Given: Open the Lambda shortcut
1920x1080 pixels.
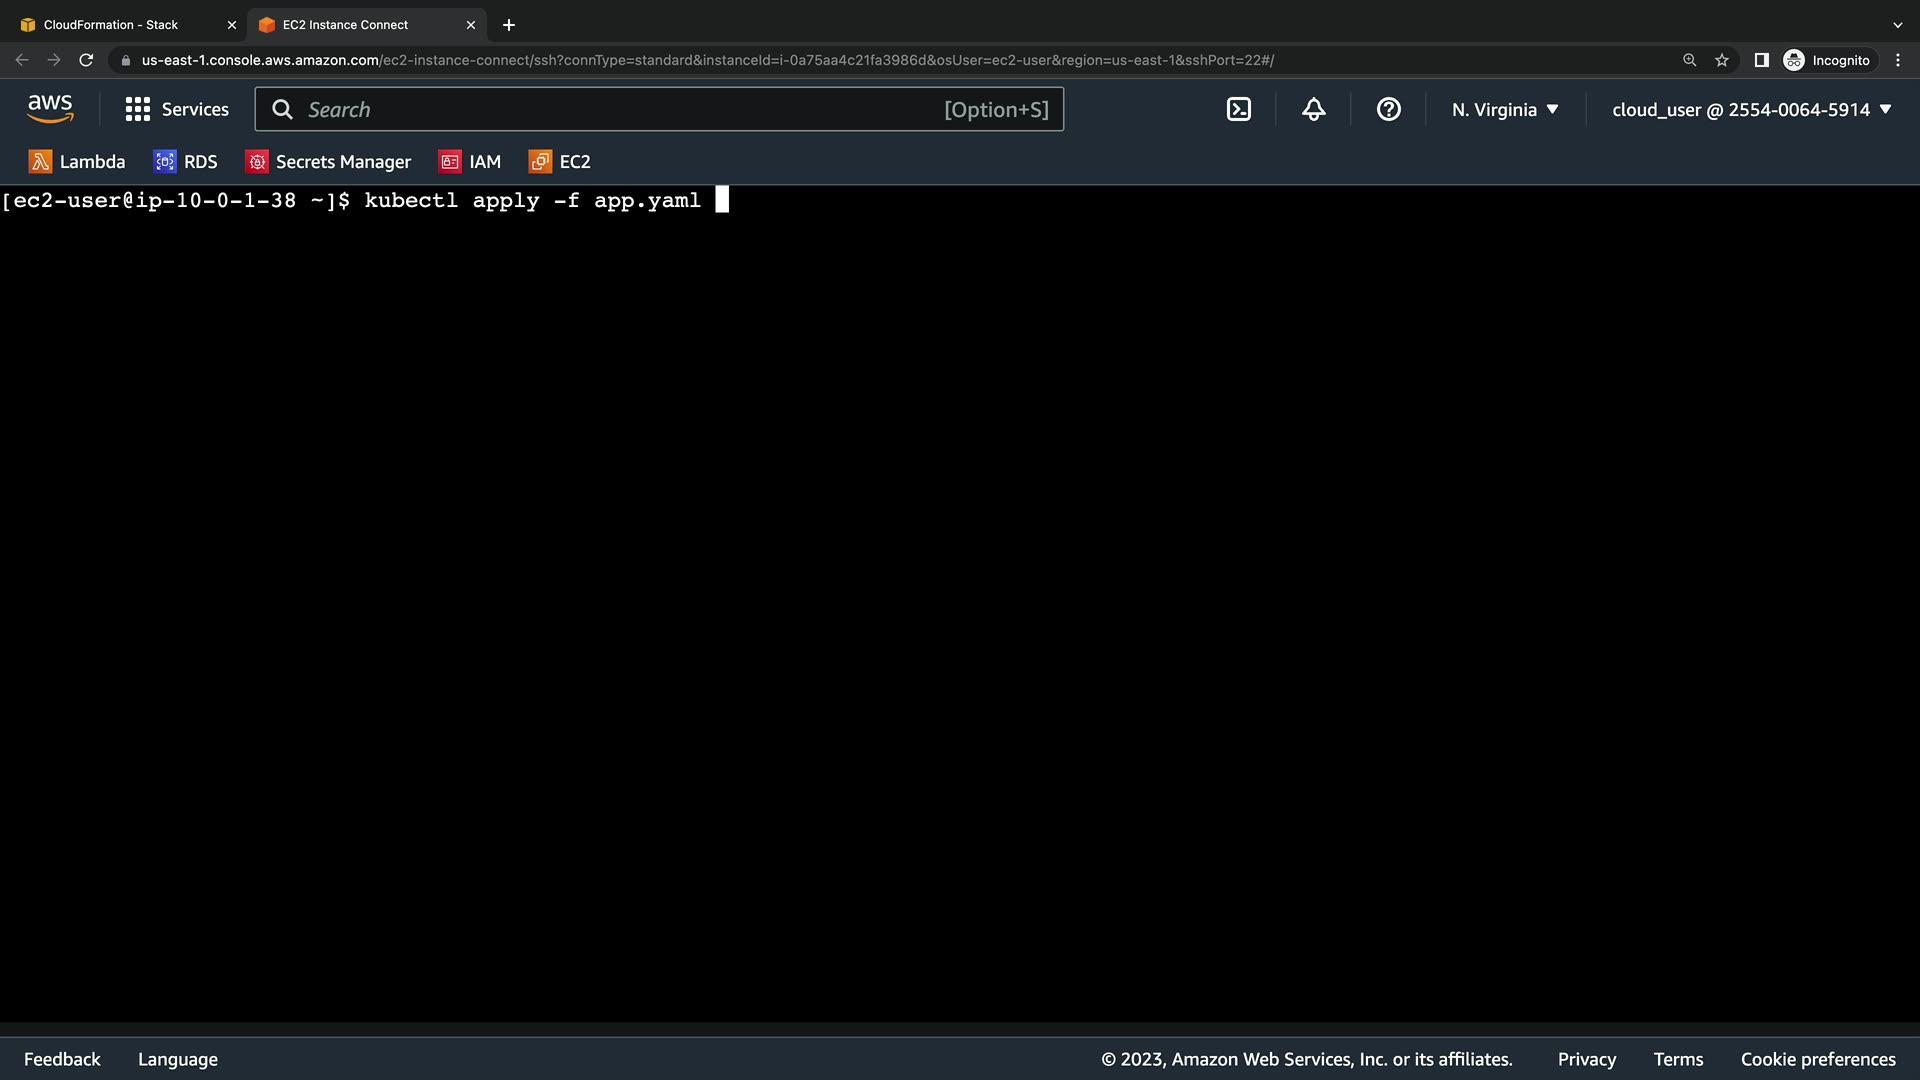Looking at the screenshot, I should 77,162.
